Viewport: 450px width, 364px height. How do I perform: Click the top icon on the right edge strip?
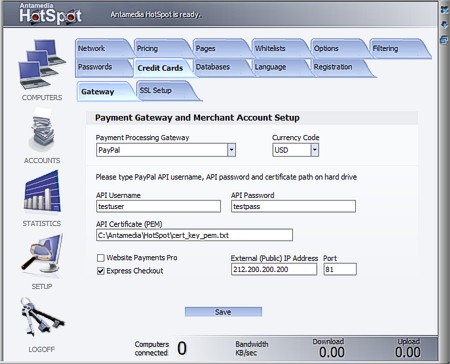[444, 10]
